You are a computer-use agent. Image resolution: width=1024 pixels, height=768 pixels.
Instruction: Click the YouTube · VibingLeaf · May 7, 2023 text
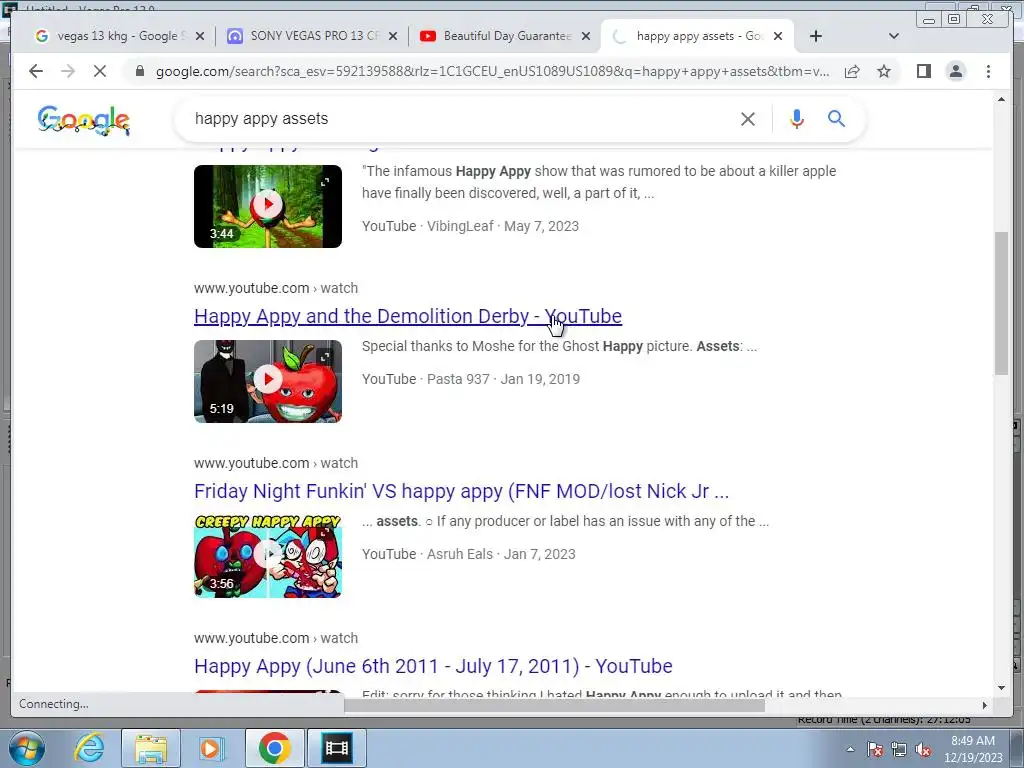pyautogui.click(x=470, y=226)
